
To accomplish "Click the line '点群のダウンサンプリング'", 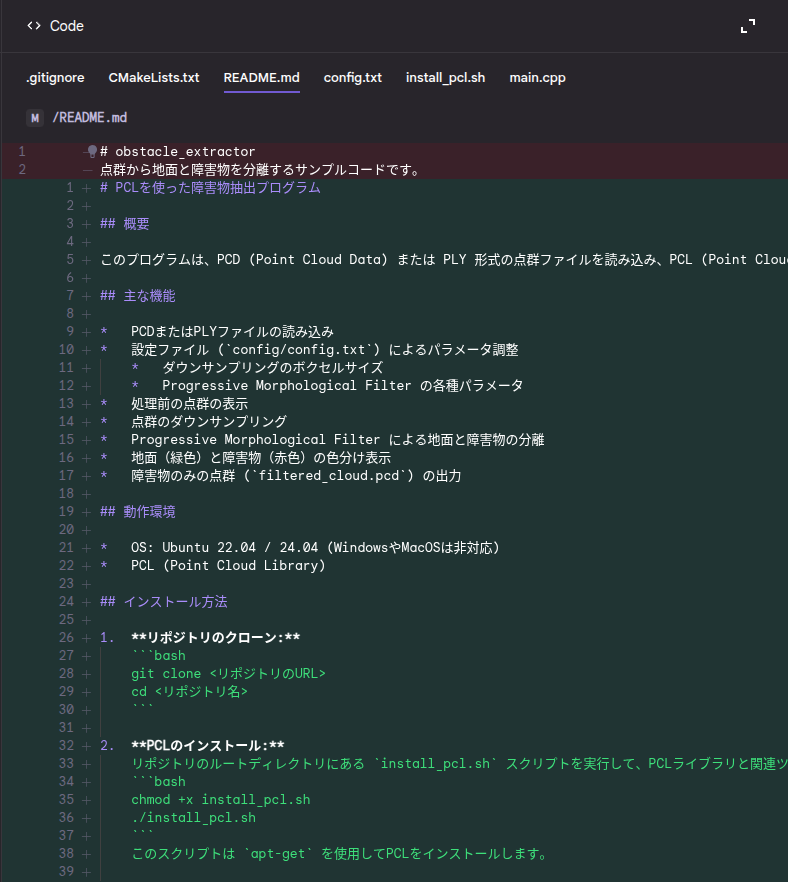I will (x=209, y=422).
